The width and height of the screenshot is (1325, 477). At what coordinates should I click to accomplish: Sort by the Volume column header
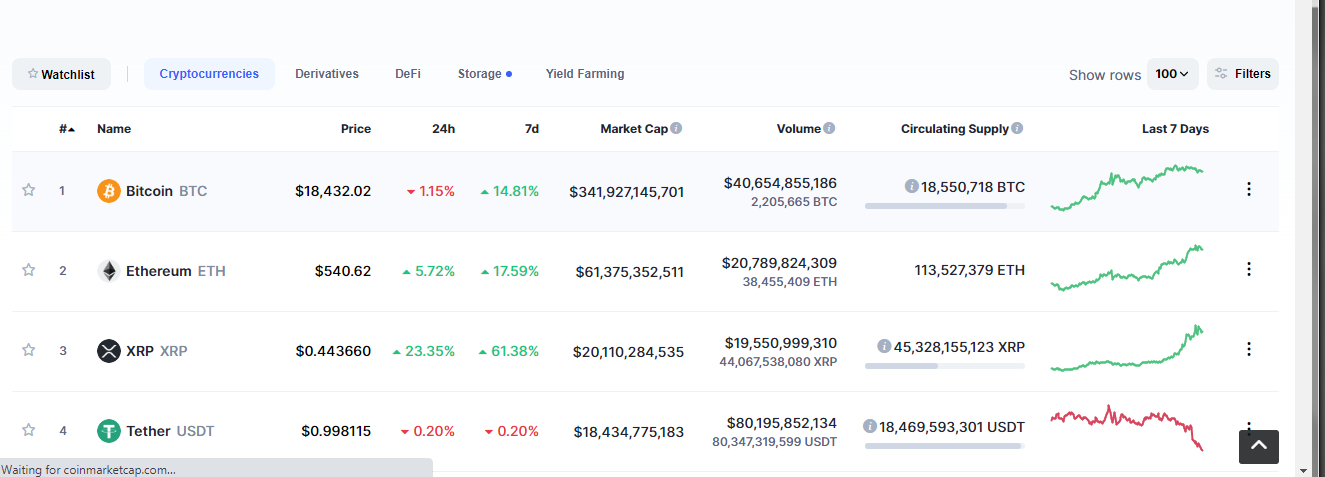798,129
